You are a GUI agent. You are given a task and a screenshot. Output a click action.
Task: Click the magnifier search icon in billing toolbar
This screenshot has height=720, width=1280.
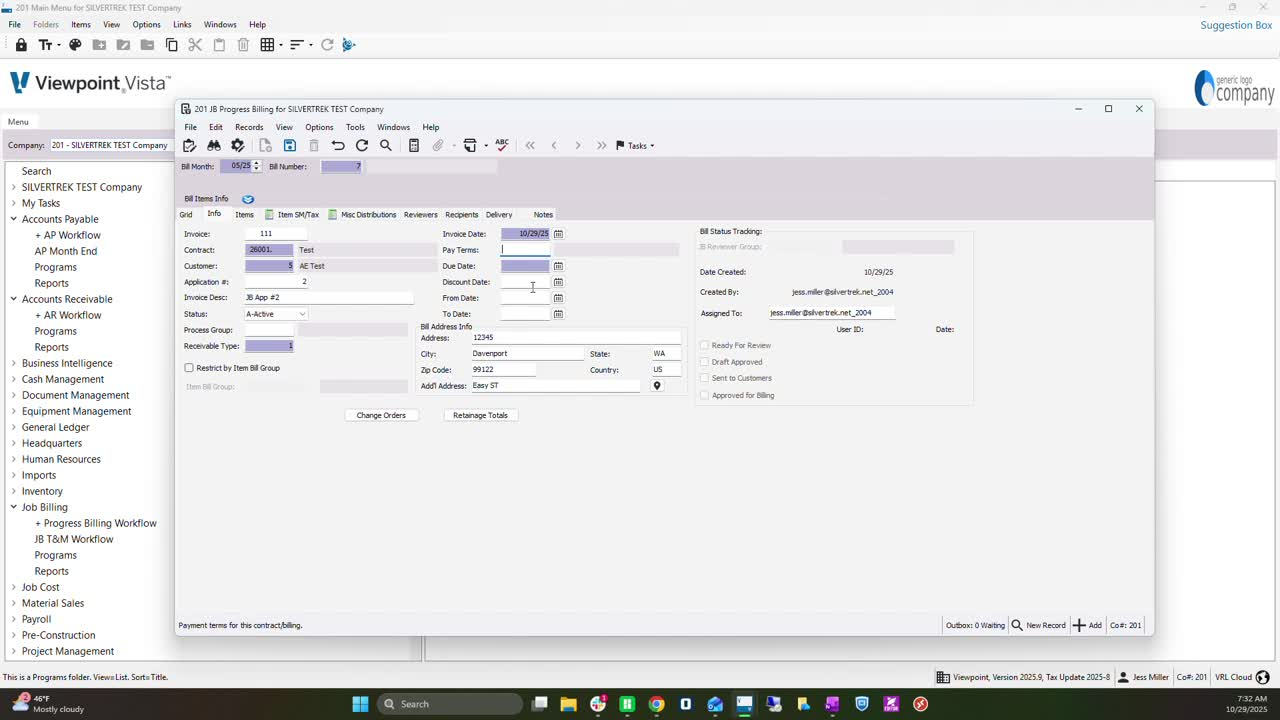click(x=386, y=146)
